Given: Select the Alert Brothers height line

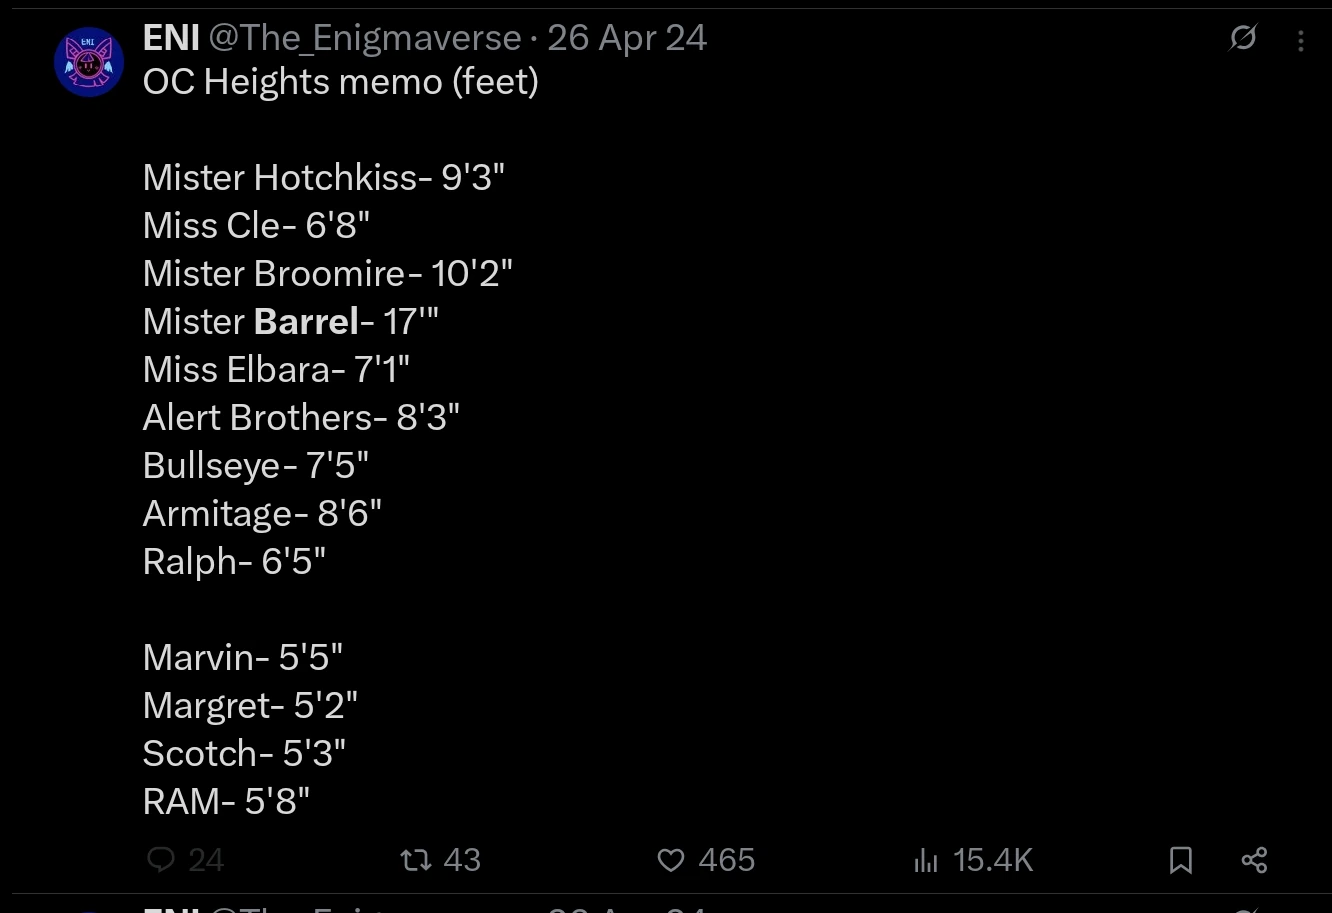Looking at the screenshot, I should [x=301, y=417].
